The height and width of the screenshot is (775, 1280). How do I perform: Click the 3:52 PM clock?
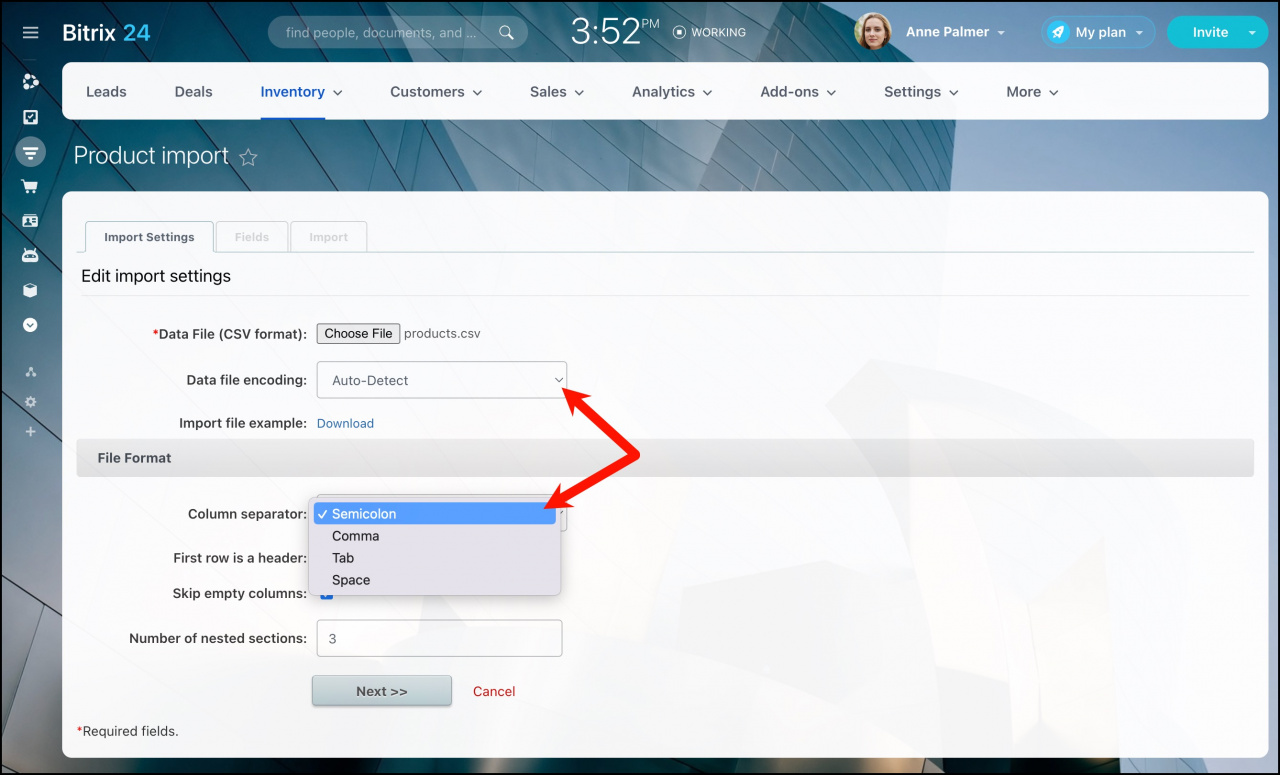coord(615,31)
